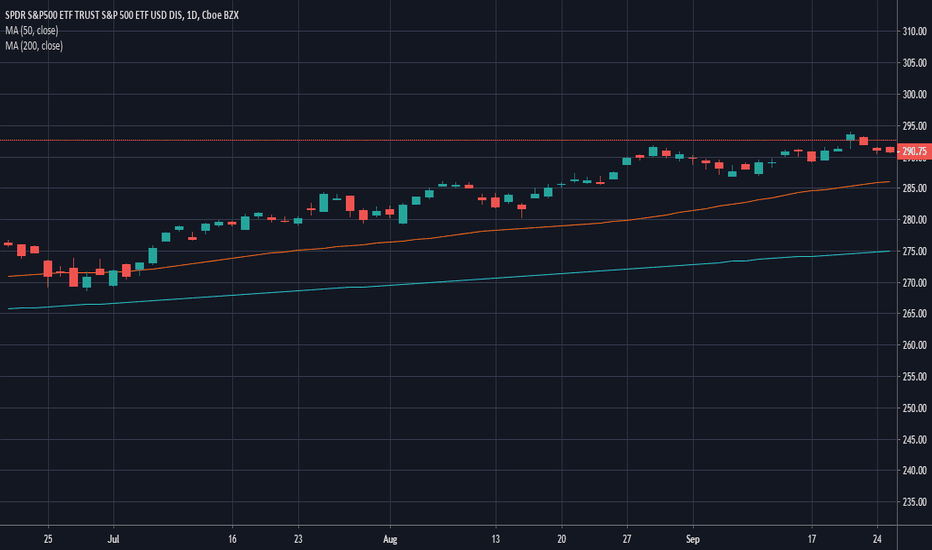Select the MA (50, close) indicator label
Screen dimensions: 932x550
coord(32,30)
